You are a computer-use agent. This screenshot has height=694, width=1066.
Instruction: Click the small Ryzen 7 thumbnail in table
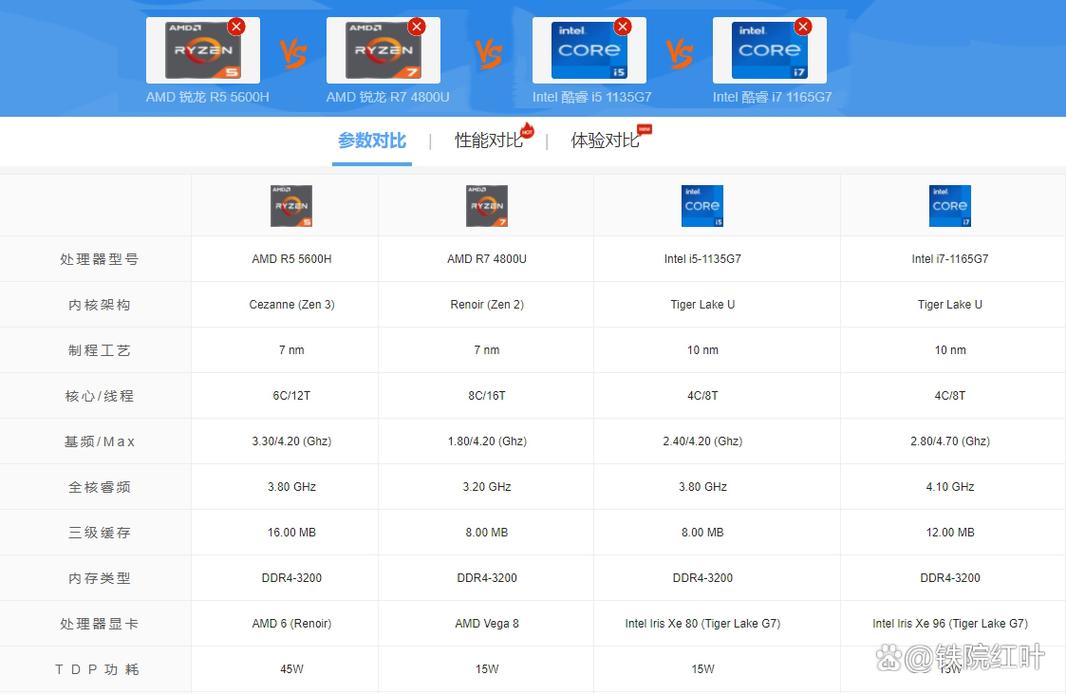pos(487,206)
